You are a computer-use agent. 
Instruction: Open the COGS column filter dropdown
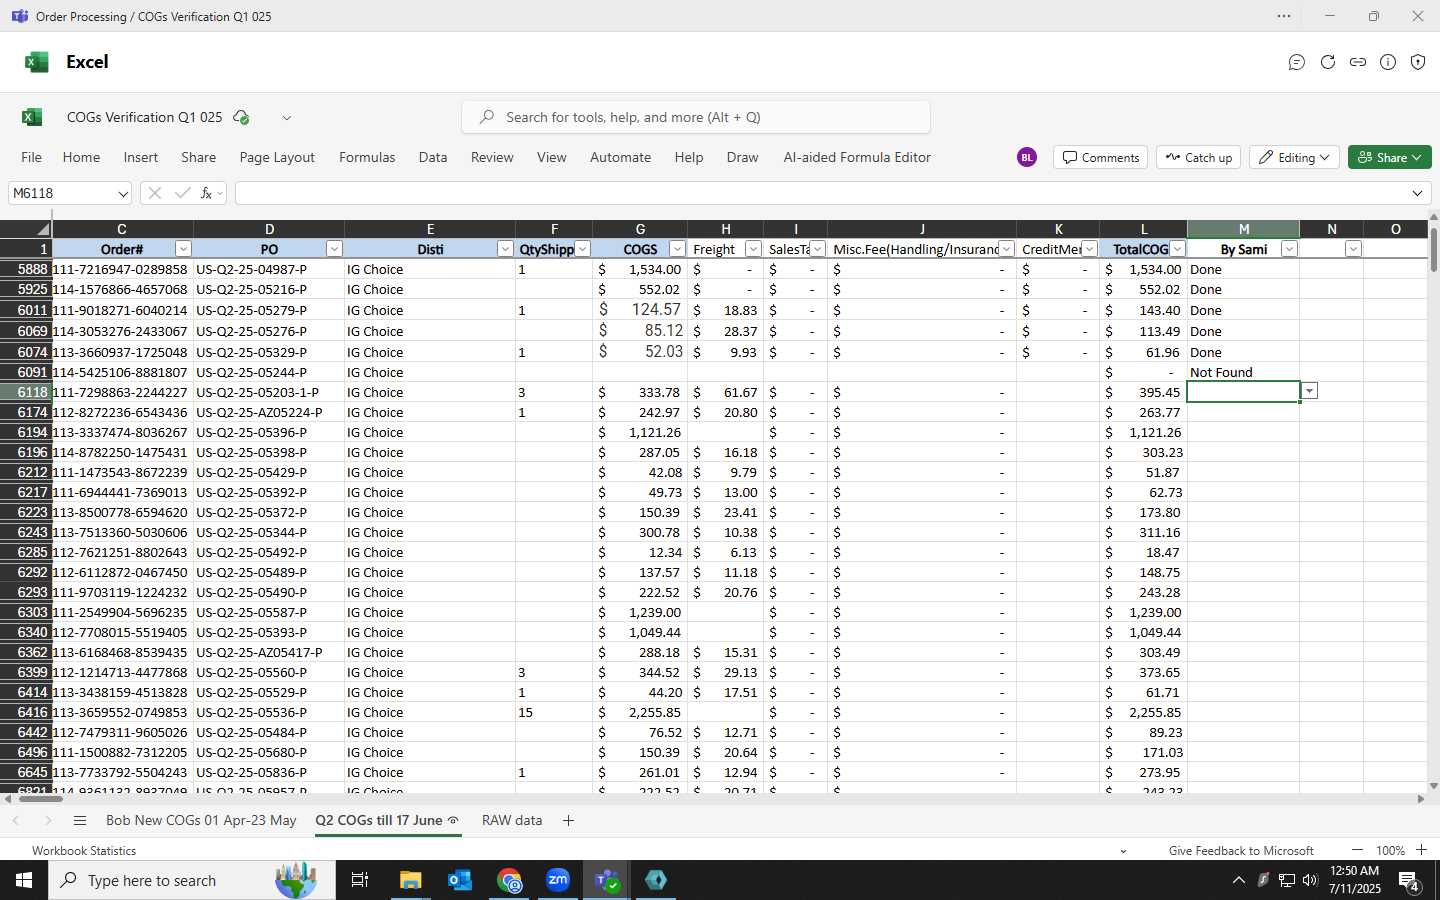[677, 249]
